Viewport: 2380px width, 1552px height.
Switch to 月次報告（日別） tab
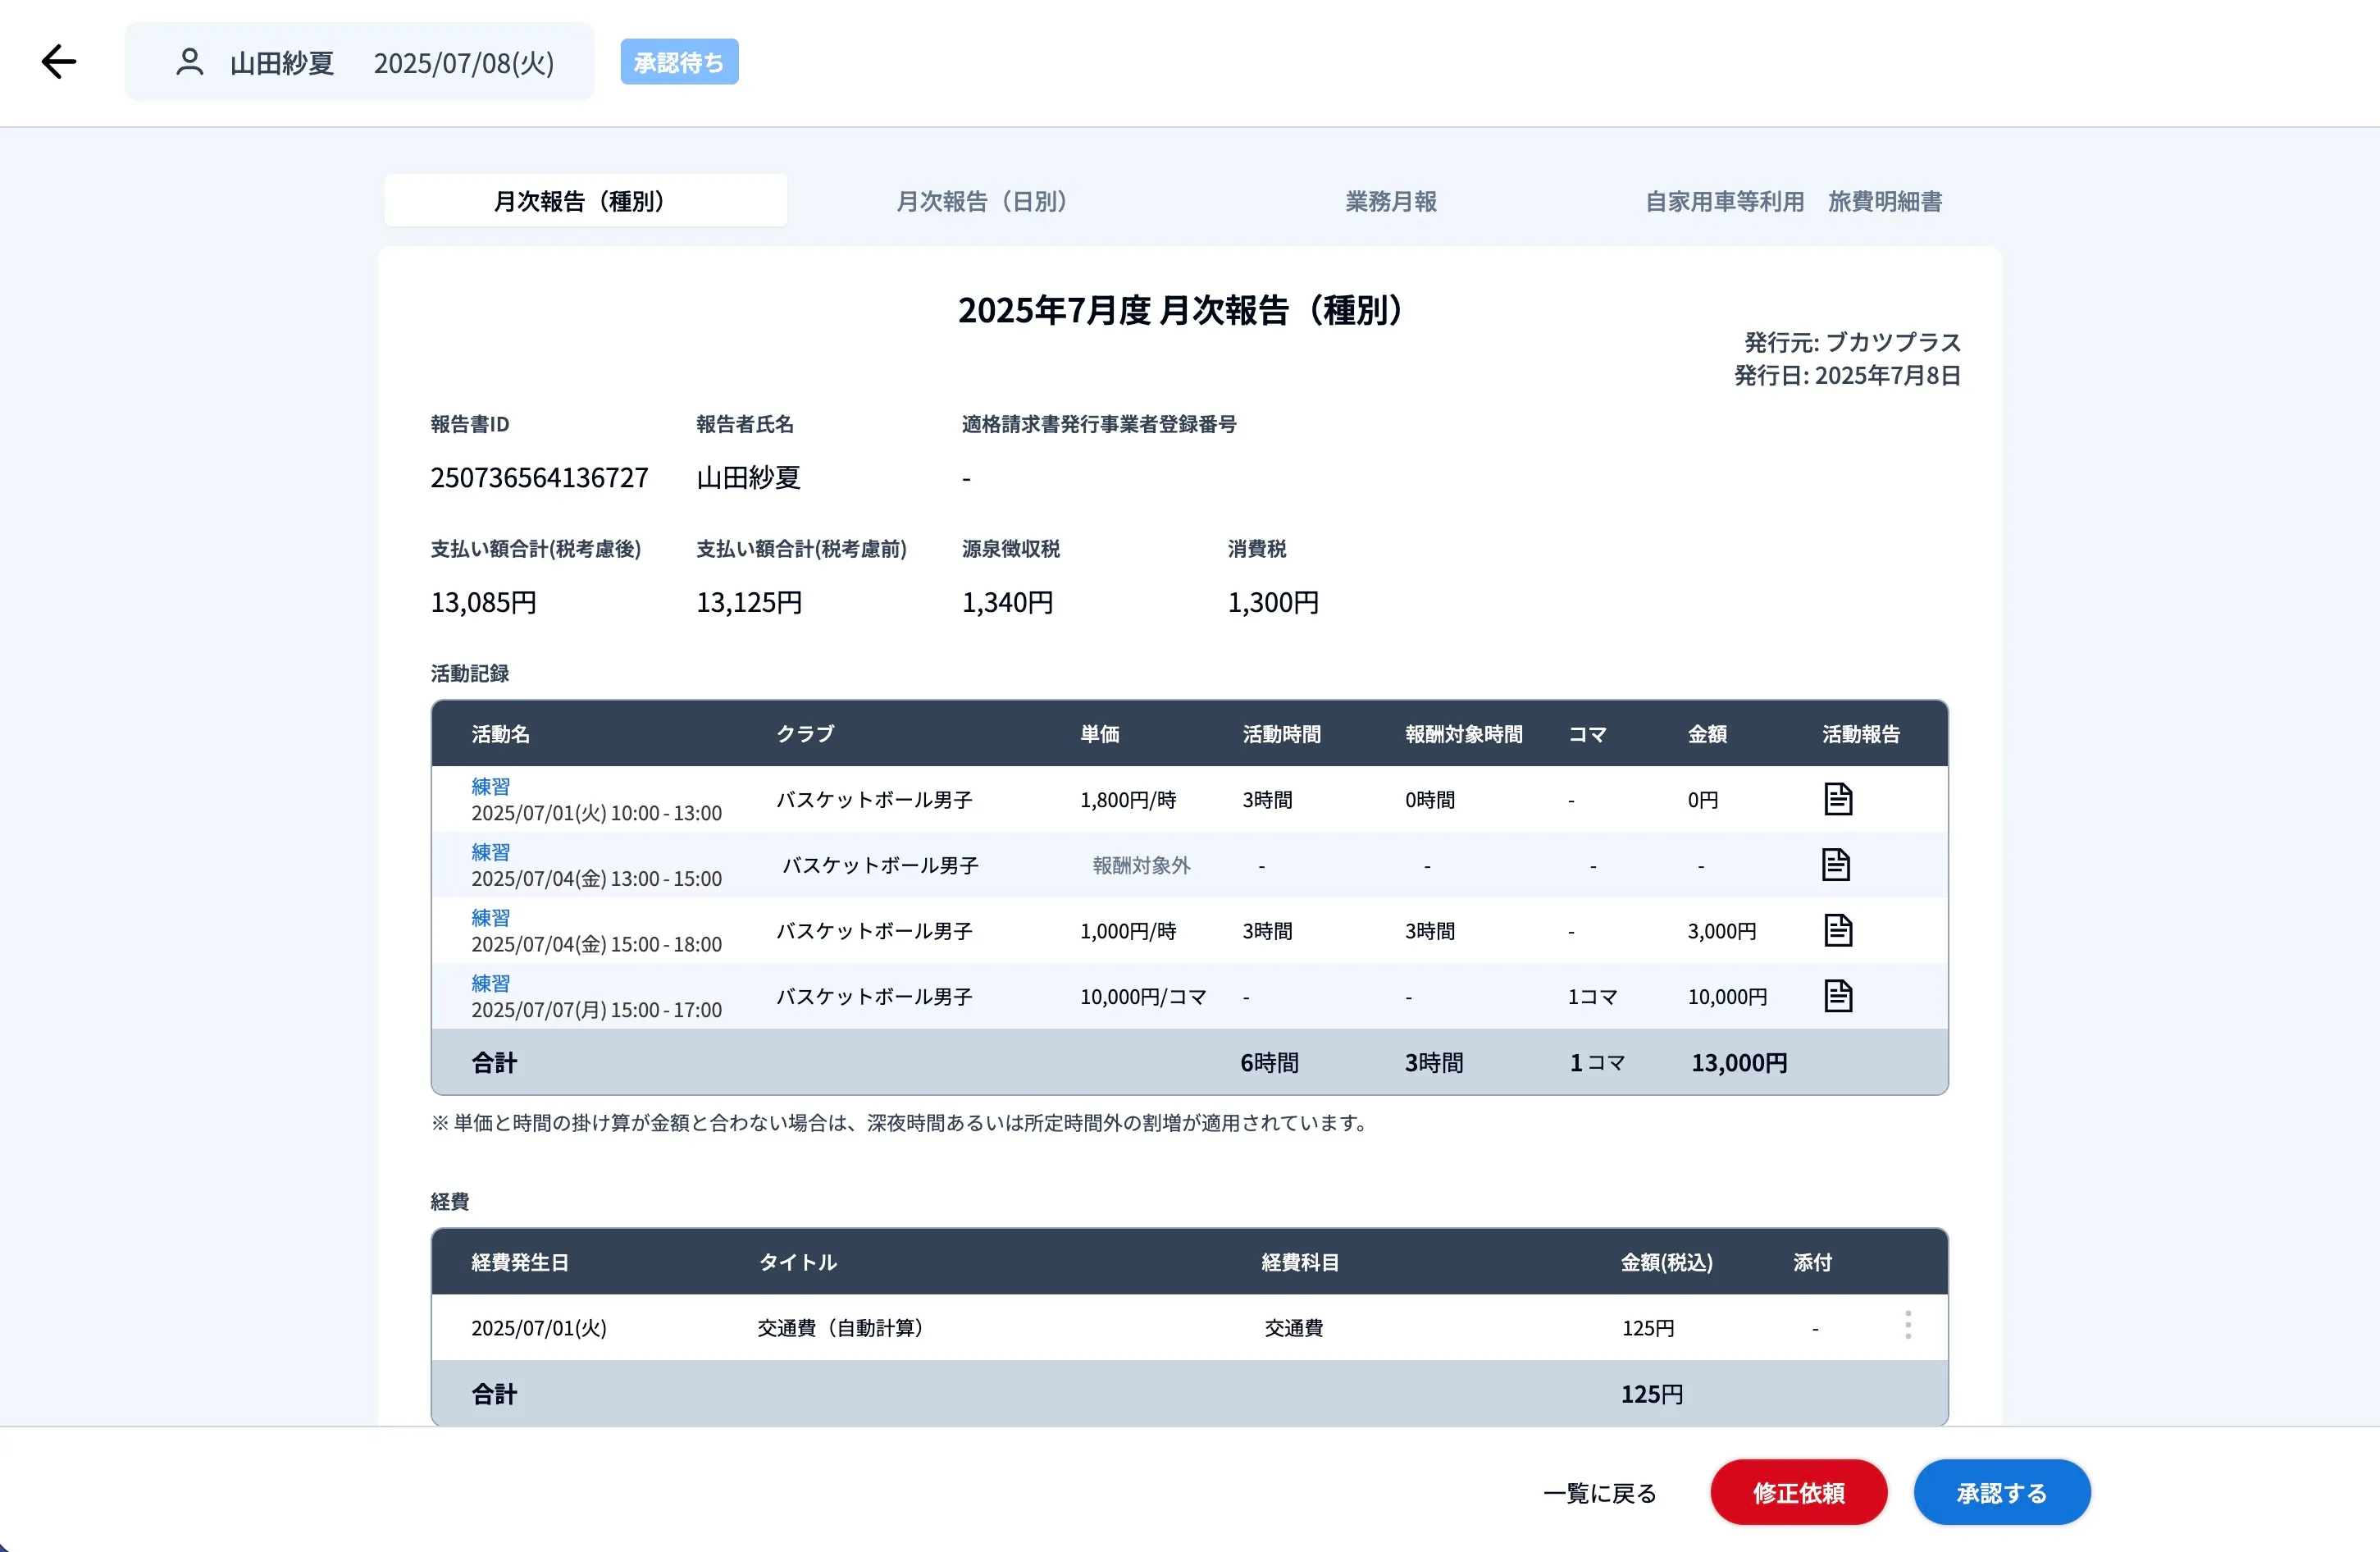[981, 201]
